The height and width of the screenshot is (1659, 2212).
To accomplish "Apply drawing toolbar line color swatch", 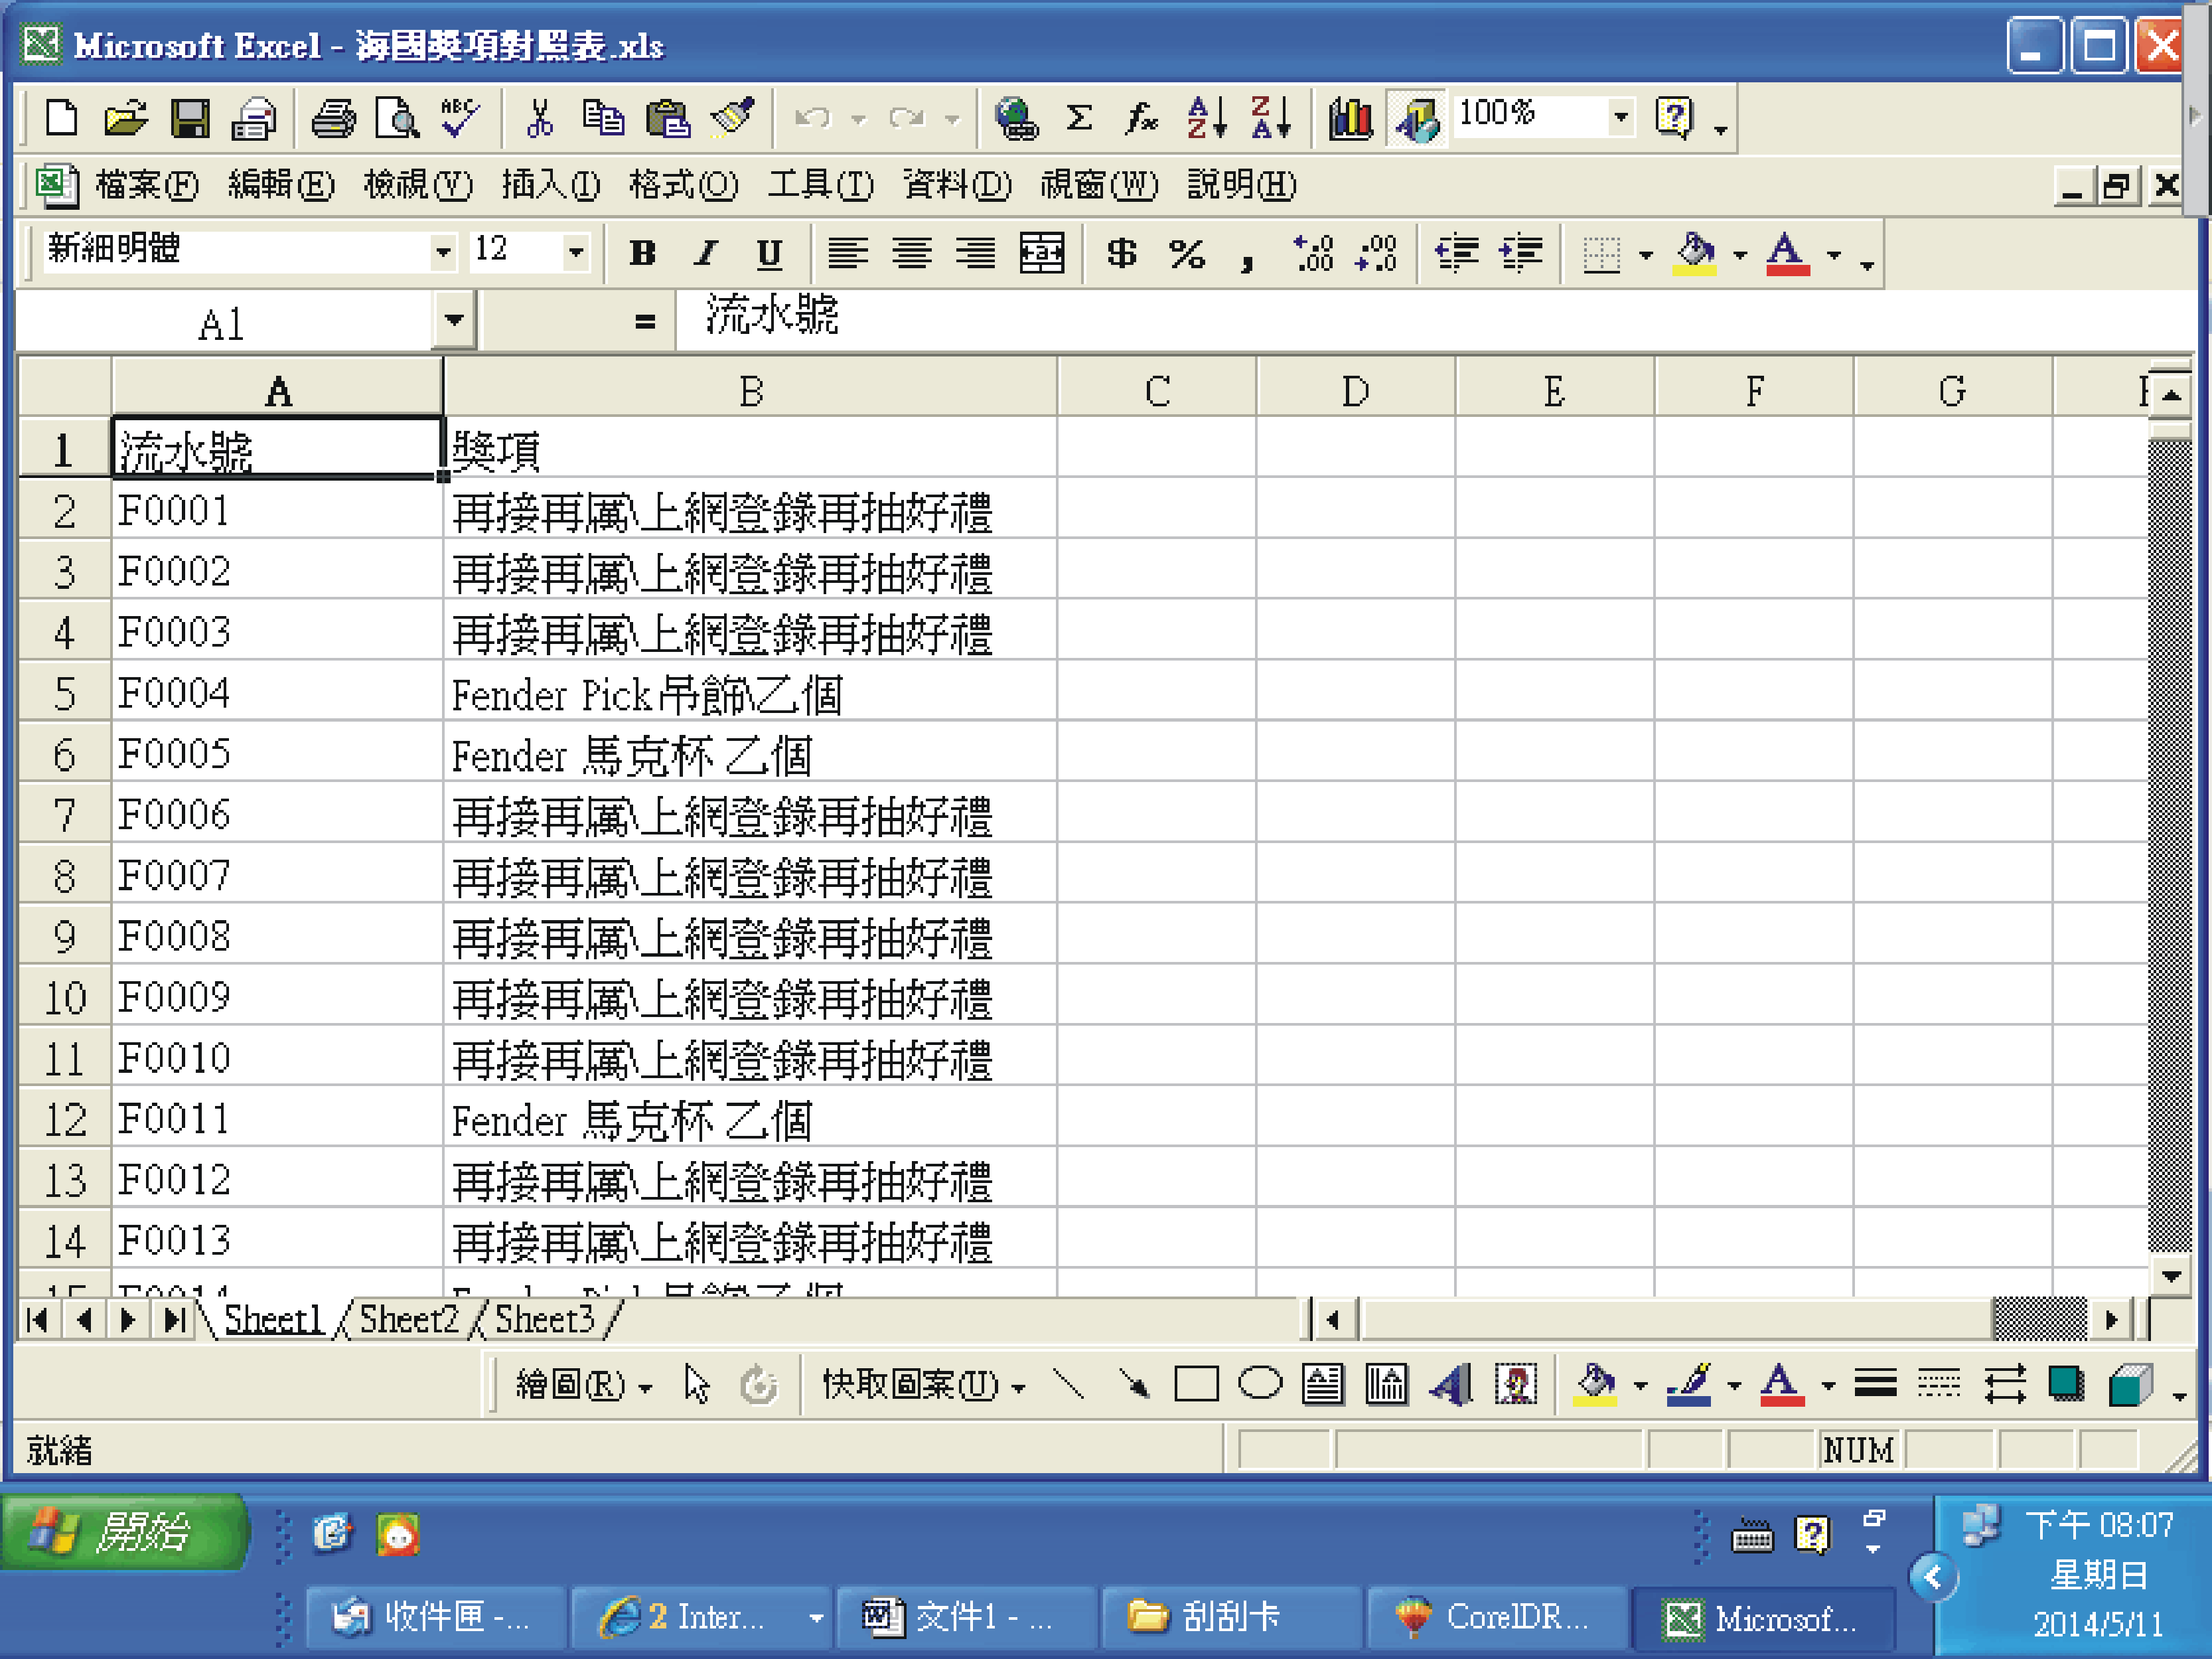I will tap(1690, 1385).
